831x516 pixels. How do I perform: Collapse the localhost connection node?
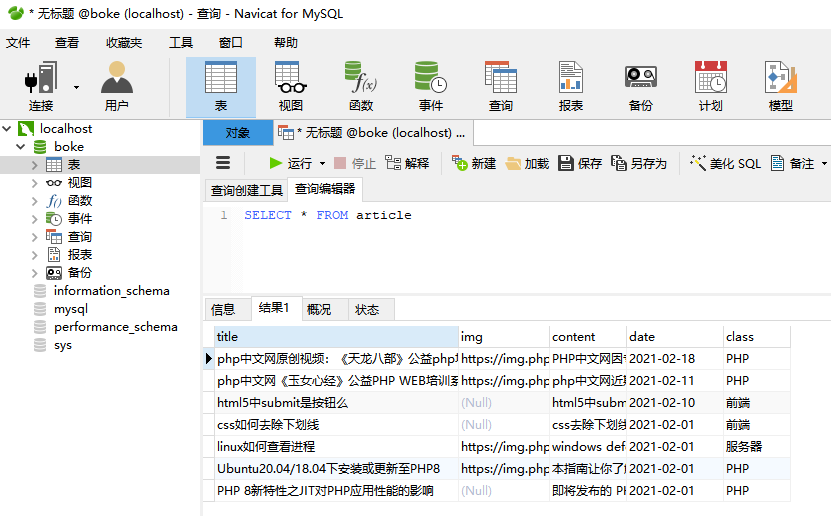click(x=7, y=129)
